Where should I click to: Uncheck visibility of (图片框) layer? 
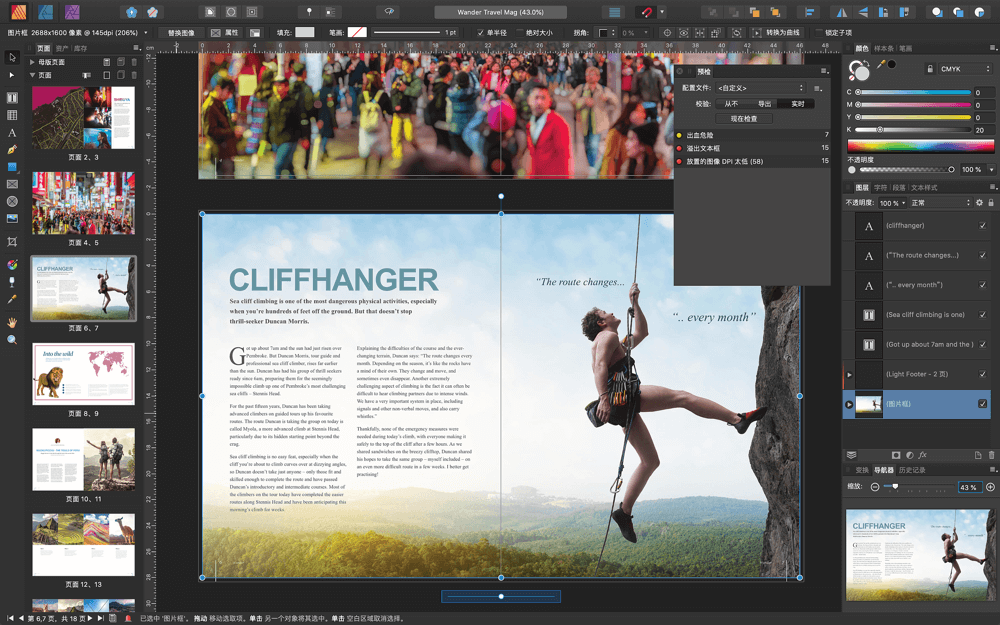(982, 404)
